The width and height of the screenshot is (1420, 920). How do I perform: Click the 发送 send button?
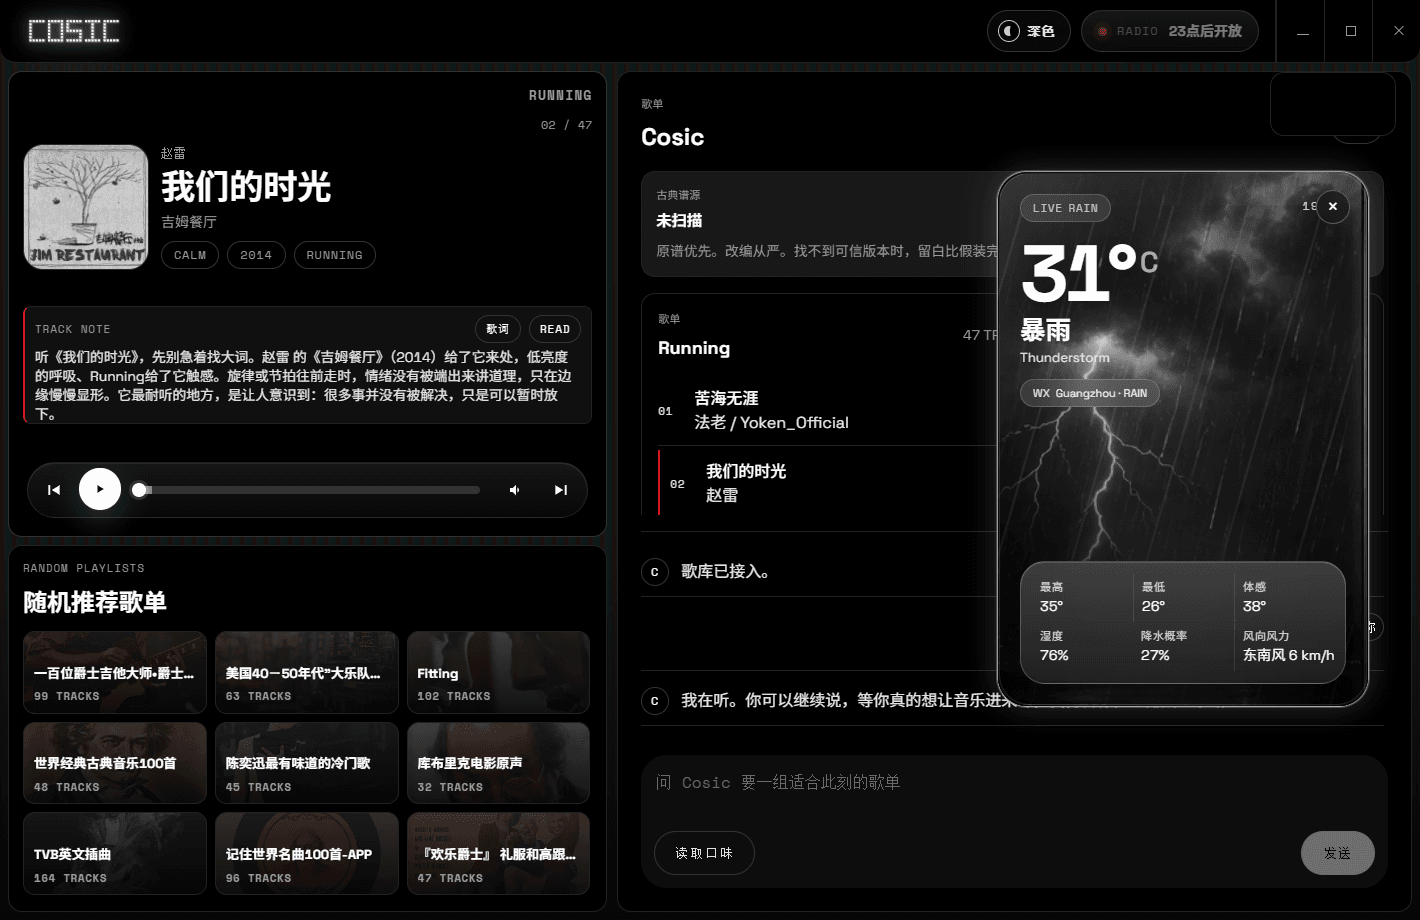pos(1337,853)
